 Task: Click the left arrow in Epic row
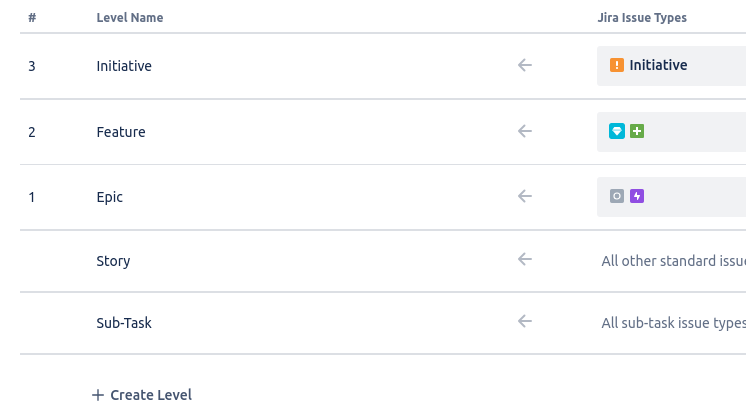525,196
